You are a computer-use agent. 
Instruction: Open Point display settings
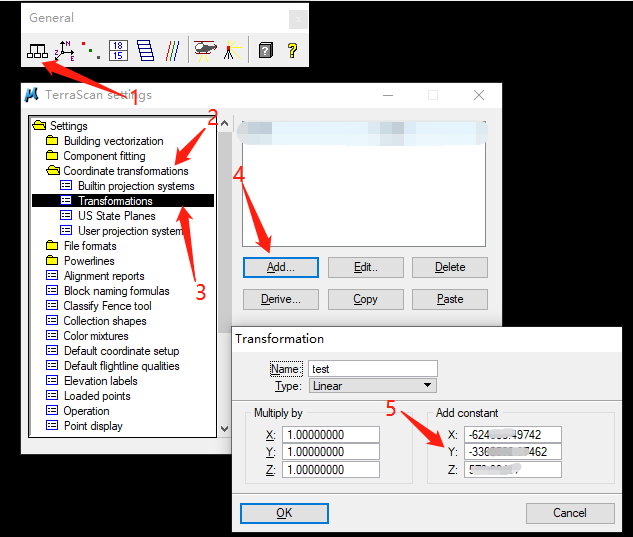coord(93,426)
